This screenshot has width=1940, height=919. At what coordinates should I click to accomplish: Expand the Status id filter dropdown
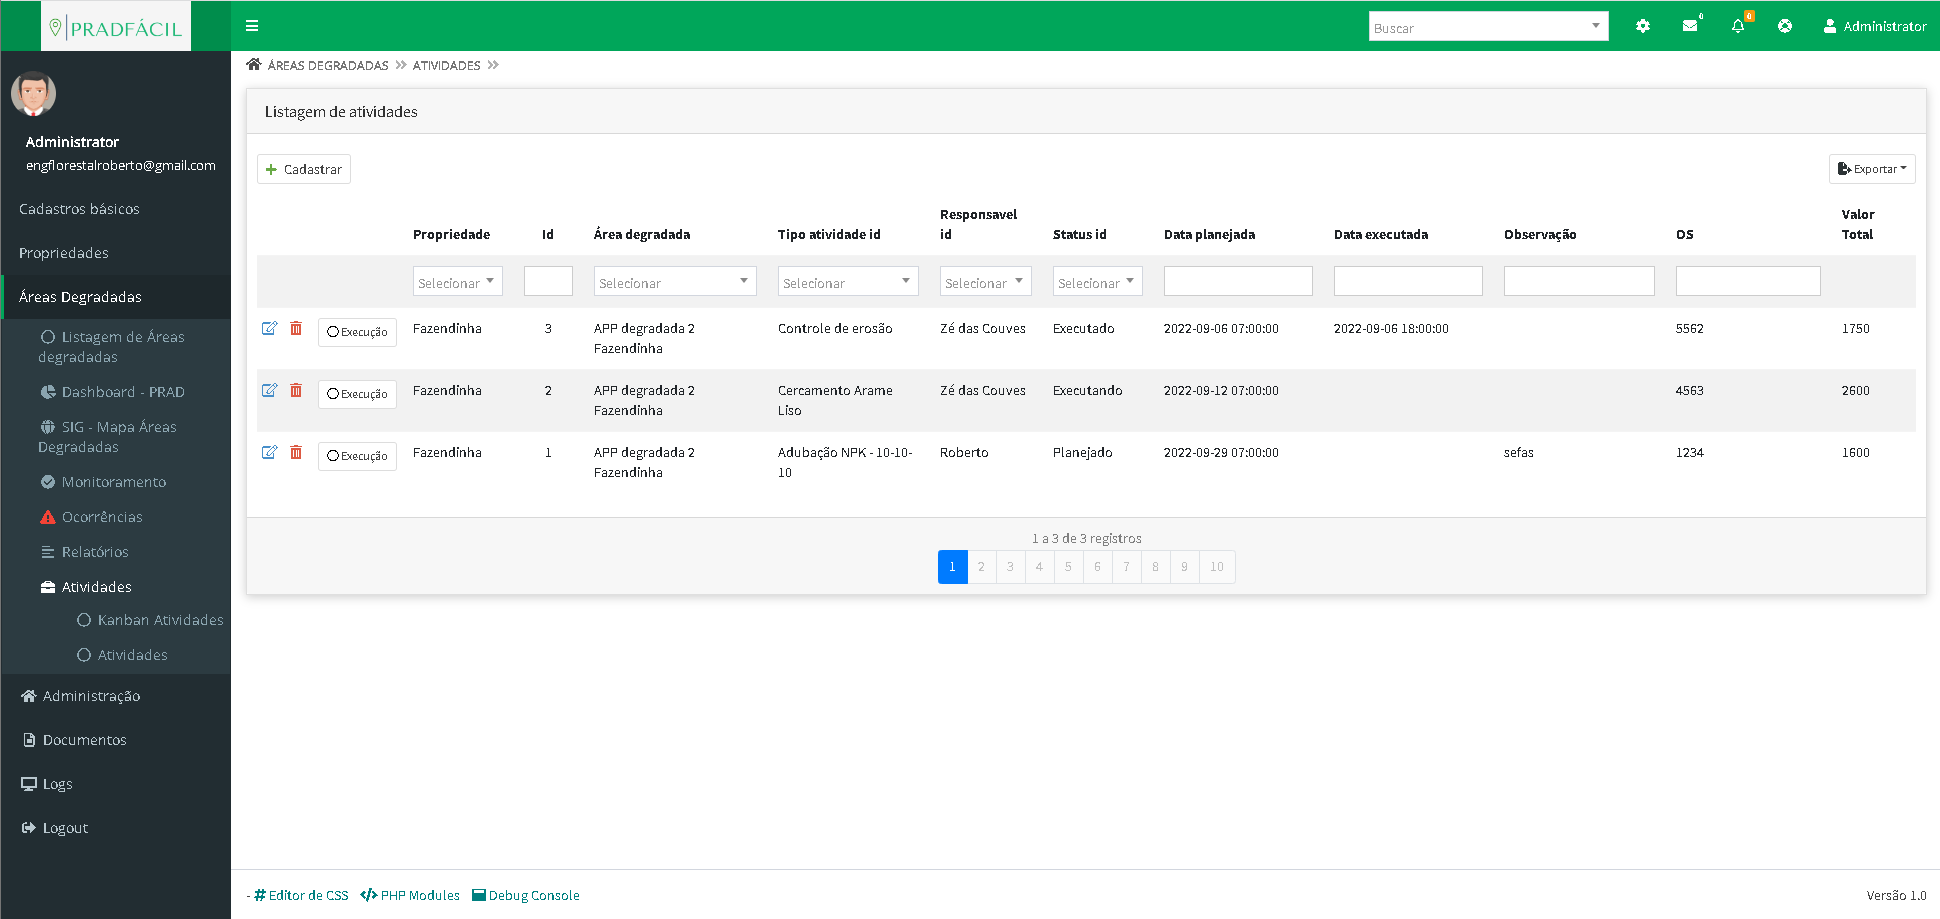(1096, 282)
